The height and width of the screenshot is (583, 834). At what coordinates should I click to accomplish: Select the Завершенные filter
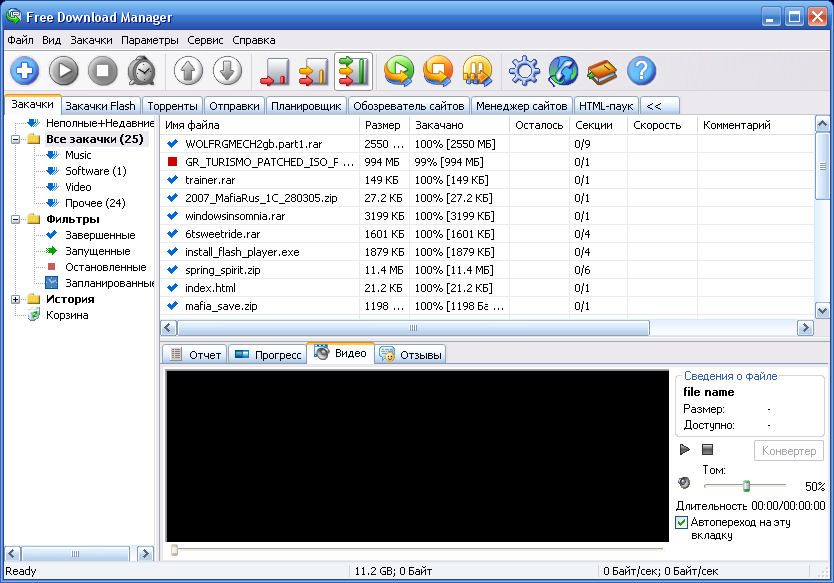tap(100, 235)
